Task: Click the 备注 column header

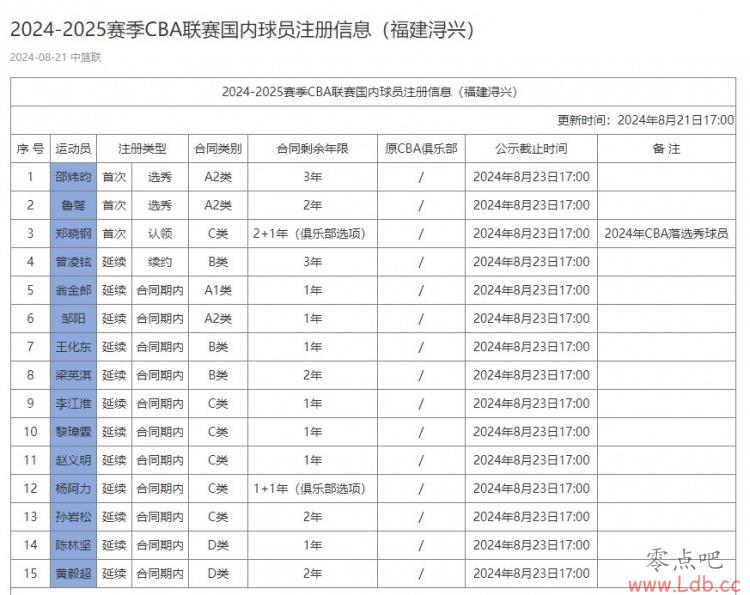Action: pyautogui.click(x=666, y=149)
